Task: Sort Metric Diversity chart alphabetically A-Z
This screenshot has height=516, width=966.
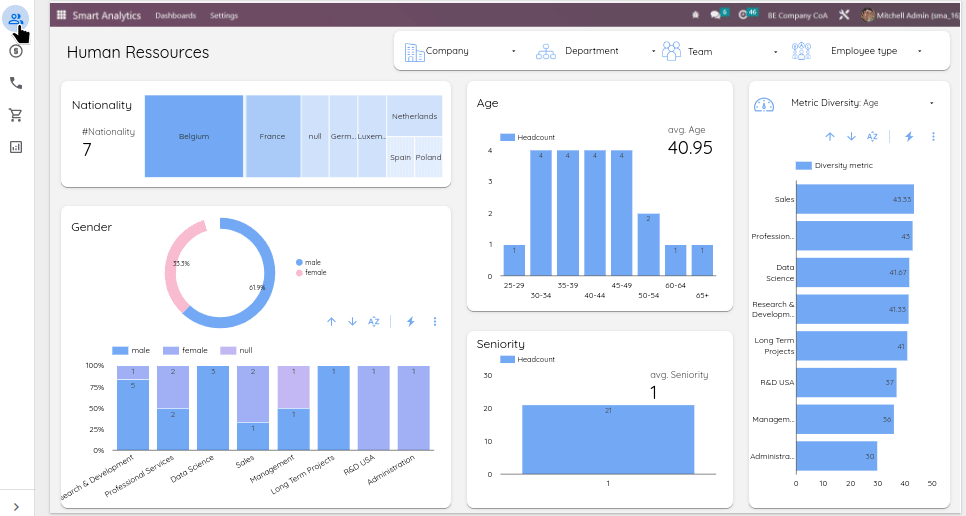Action: point(872,136)
